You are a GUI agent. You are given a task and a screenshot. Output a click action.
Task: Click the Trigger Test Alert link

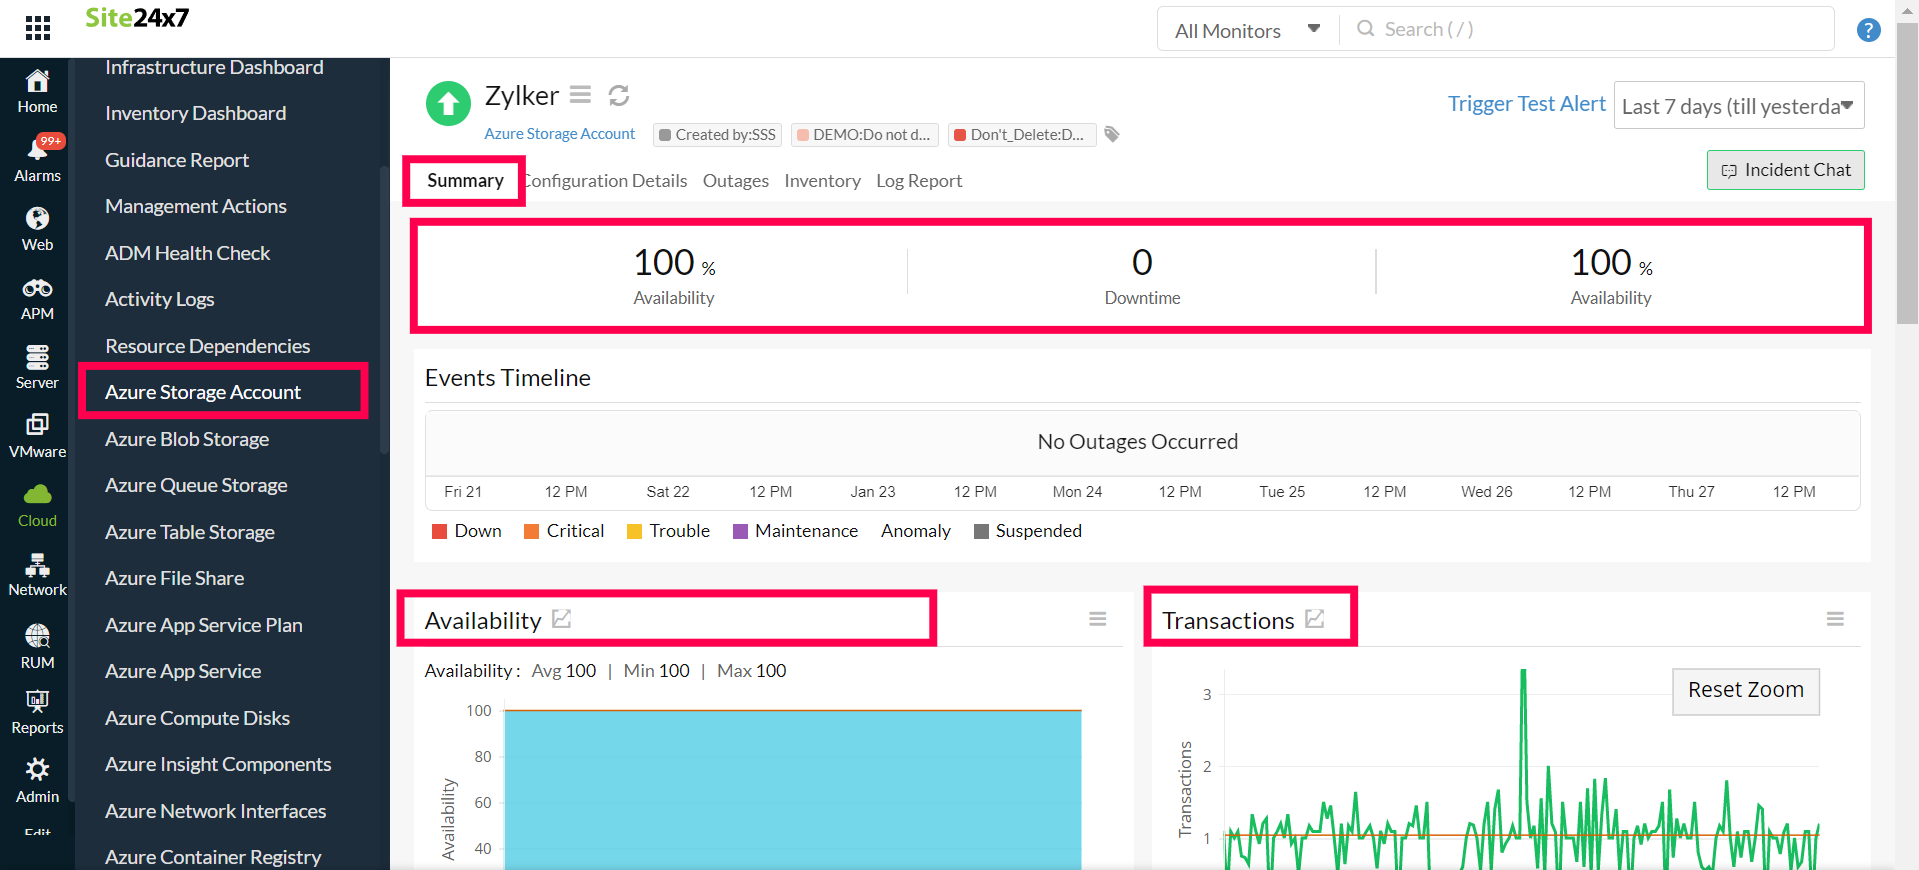[1526, 104]
